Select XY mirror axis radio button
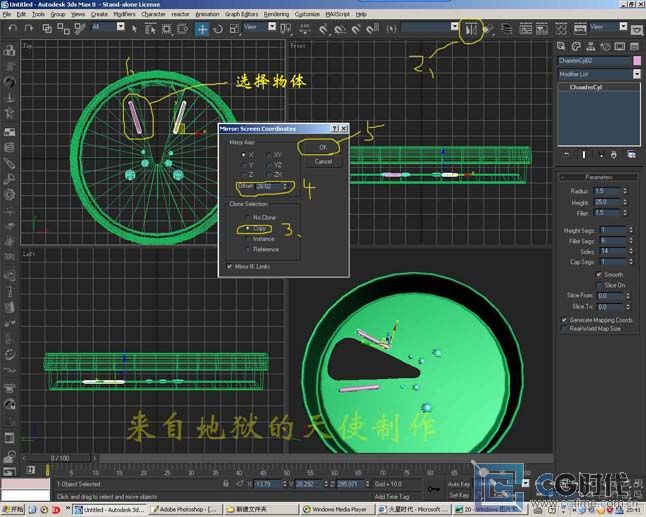 click(269, 154)
